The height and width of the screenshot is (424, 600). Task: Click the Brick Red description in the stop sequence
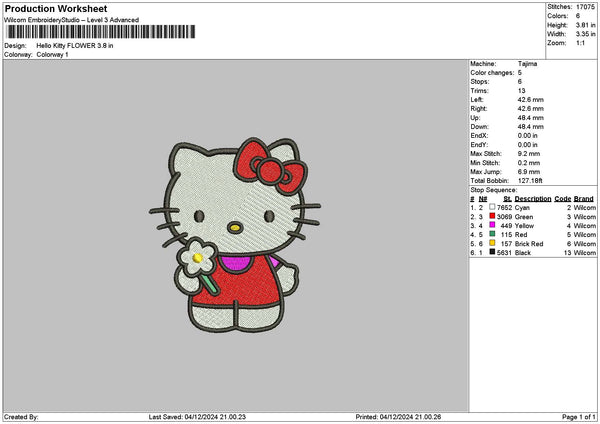tap(529, 243)
